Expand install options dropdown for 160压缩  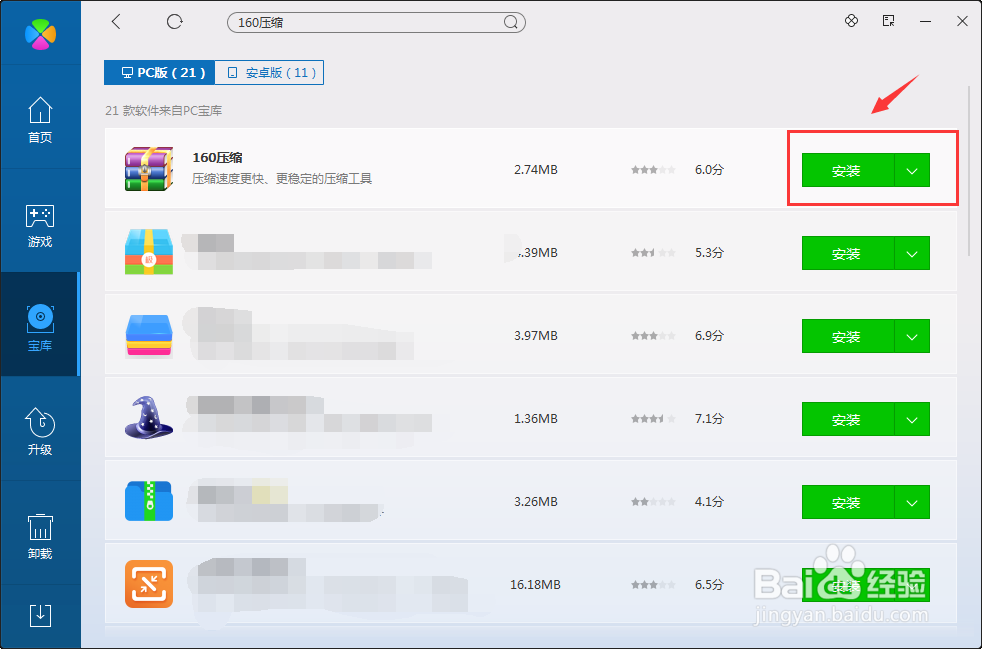tap(912, 170)
